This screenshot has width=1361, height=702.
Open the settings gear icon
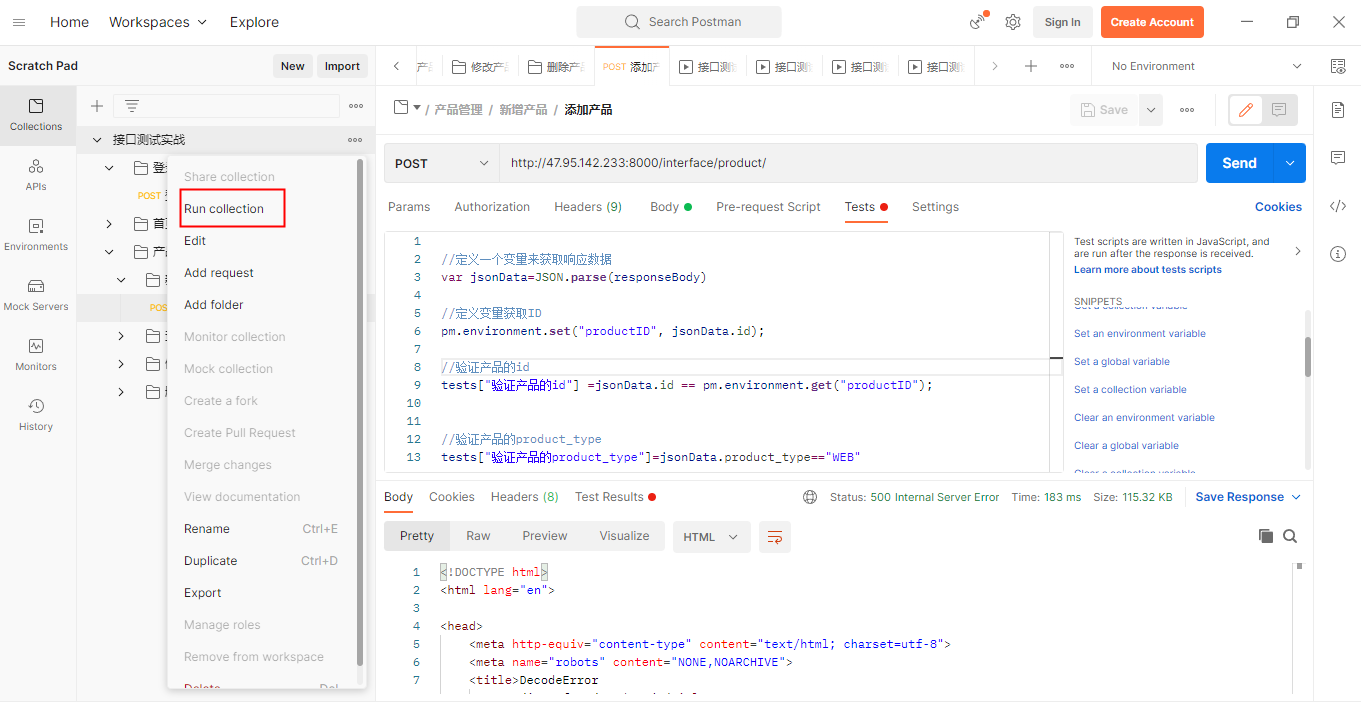[1013, 22]
